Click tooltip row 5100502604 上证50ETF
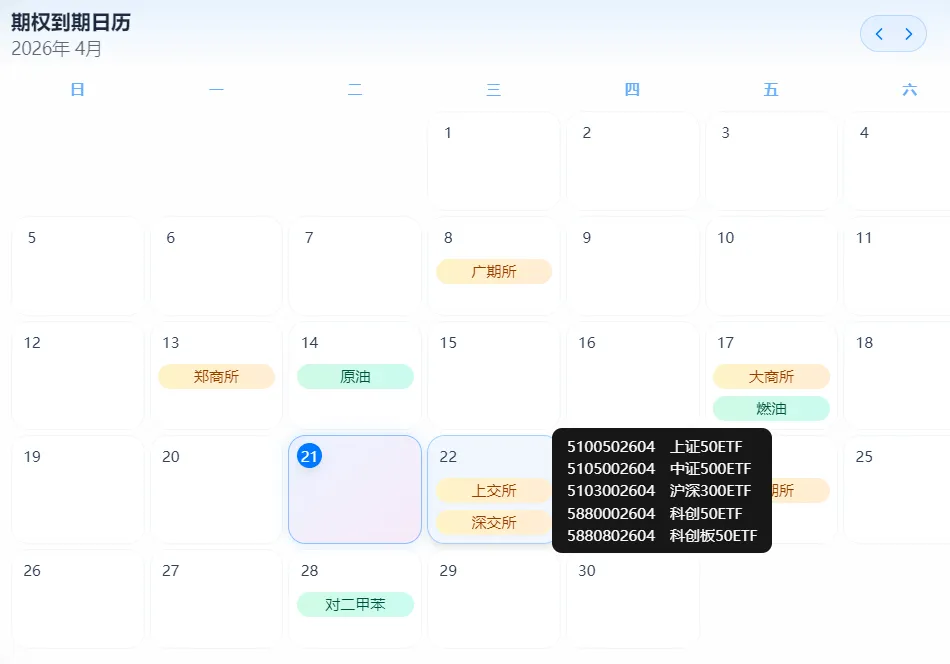Screen dimensions: 950x664 (654, 447)
